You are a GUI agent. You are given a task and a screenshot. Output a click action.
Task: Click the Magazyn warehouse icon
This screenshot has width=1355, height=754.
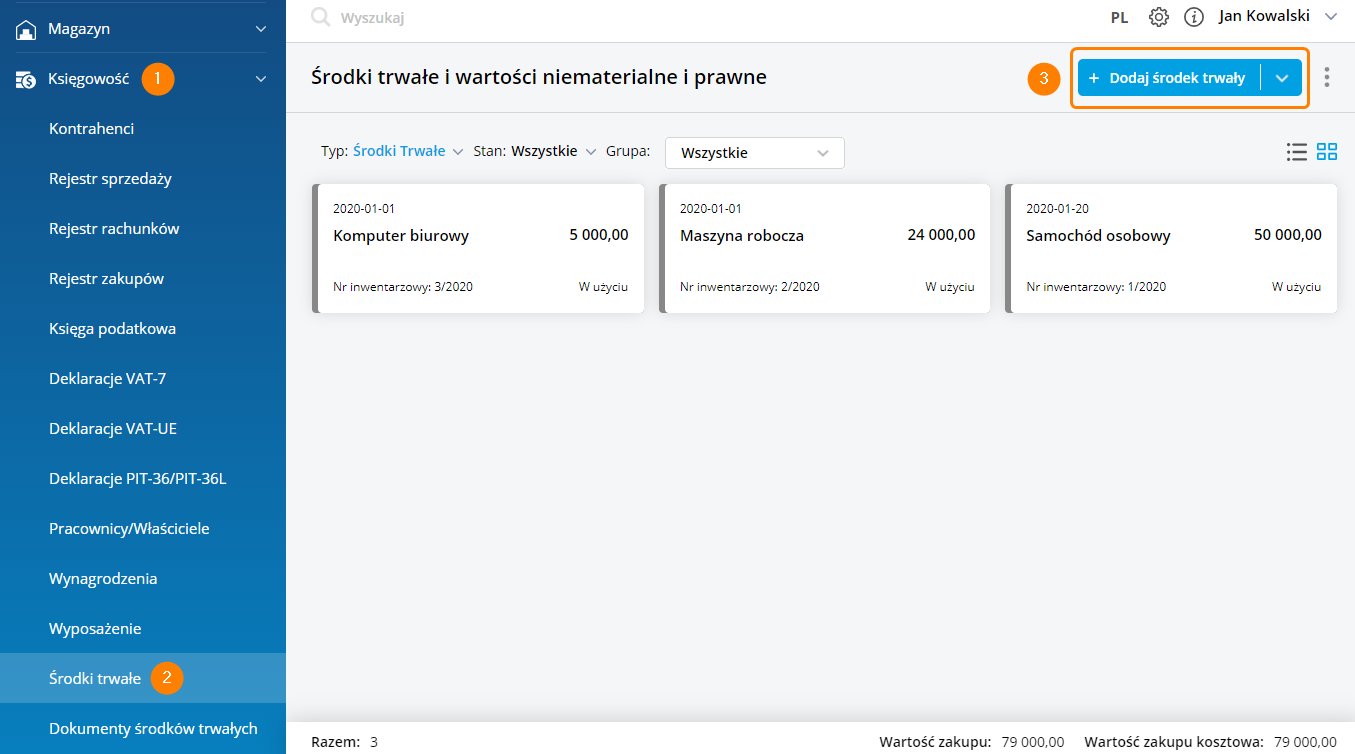coord(26,30)
